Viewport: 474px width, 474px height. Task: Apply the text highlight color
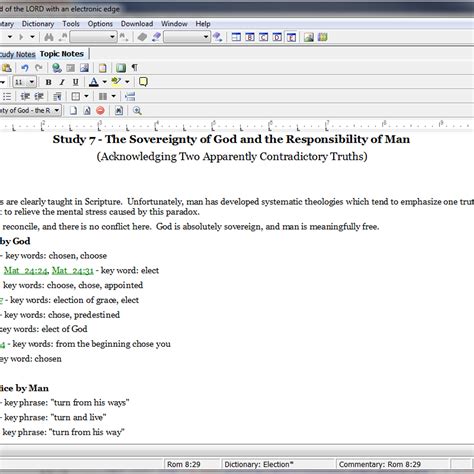click(116, 82)
